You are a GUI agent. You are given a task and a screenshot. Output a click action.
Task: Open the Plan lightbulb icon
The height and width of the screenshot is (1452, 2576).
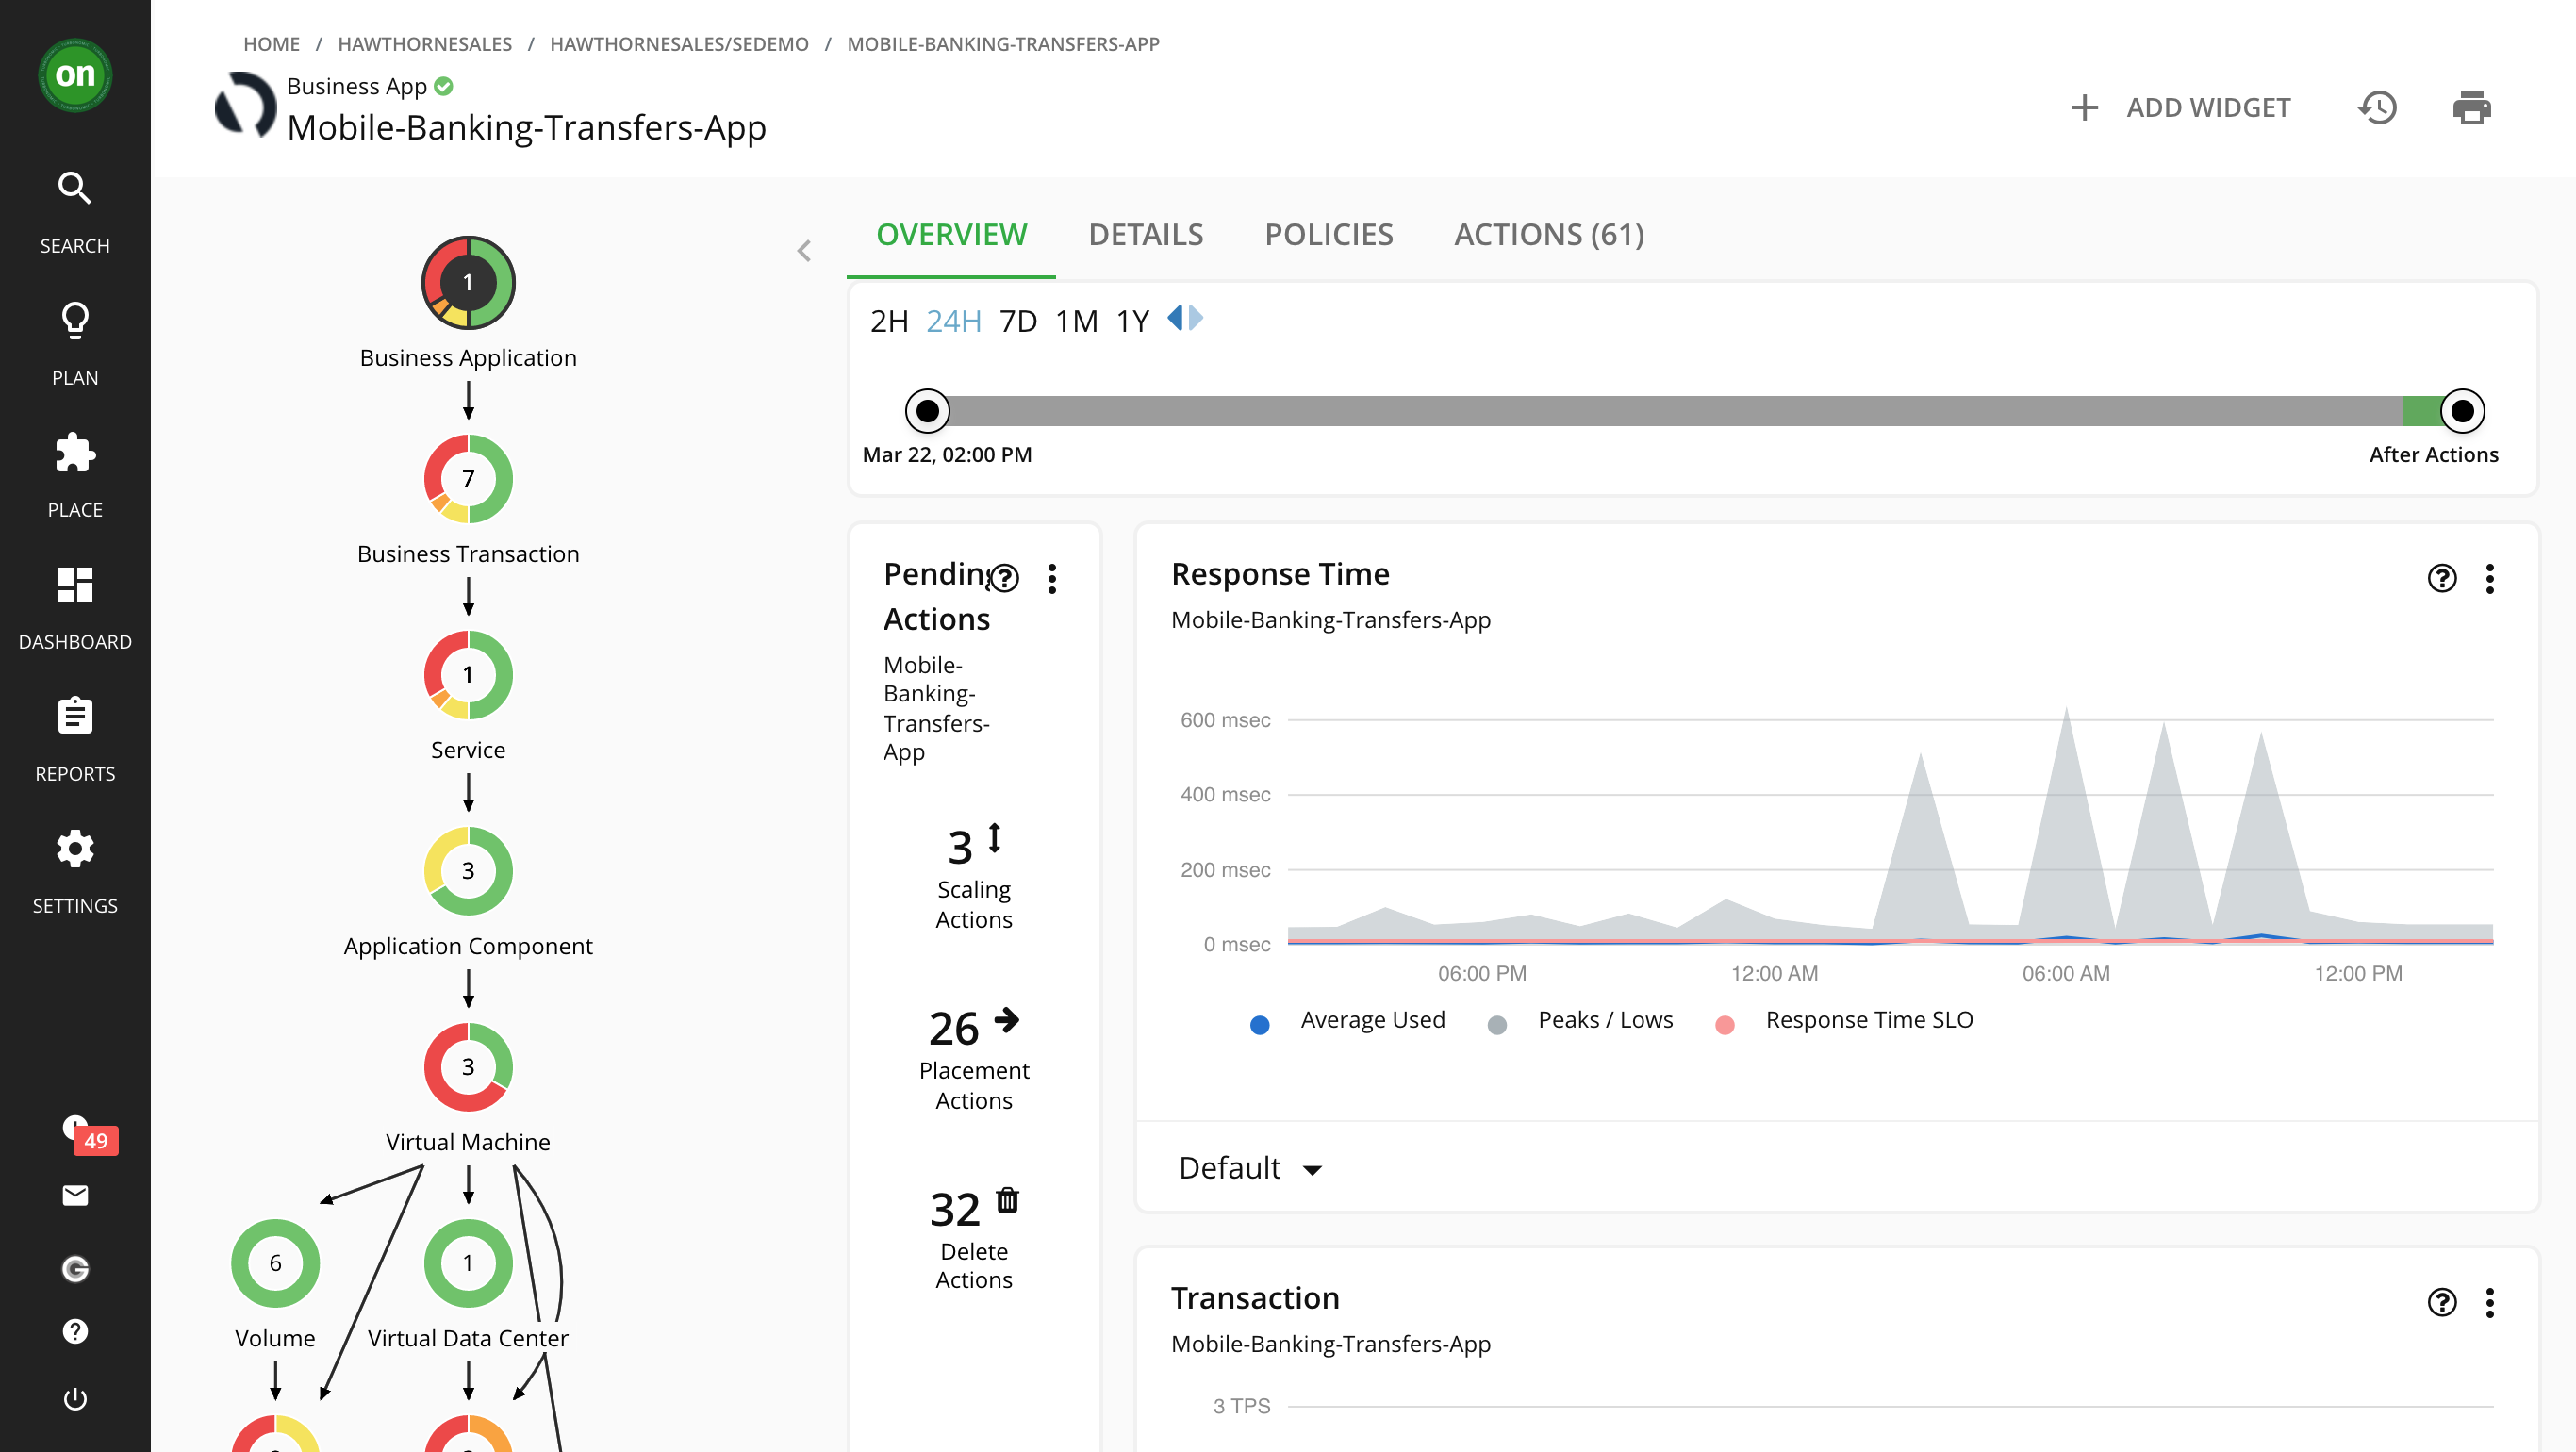[x=75, y=320]
